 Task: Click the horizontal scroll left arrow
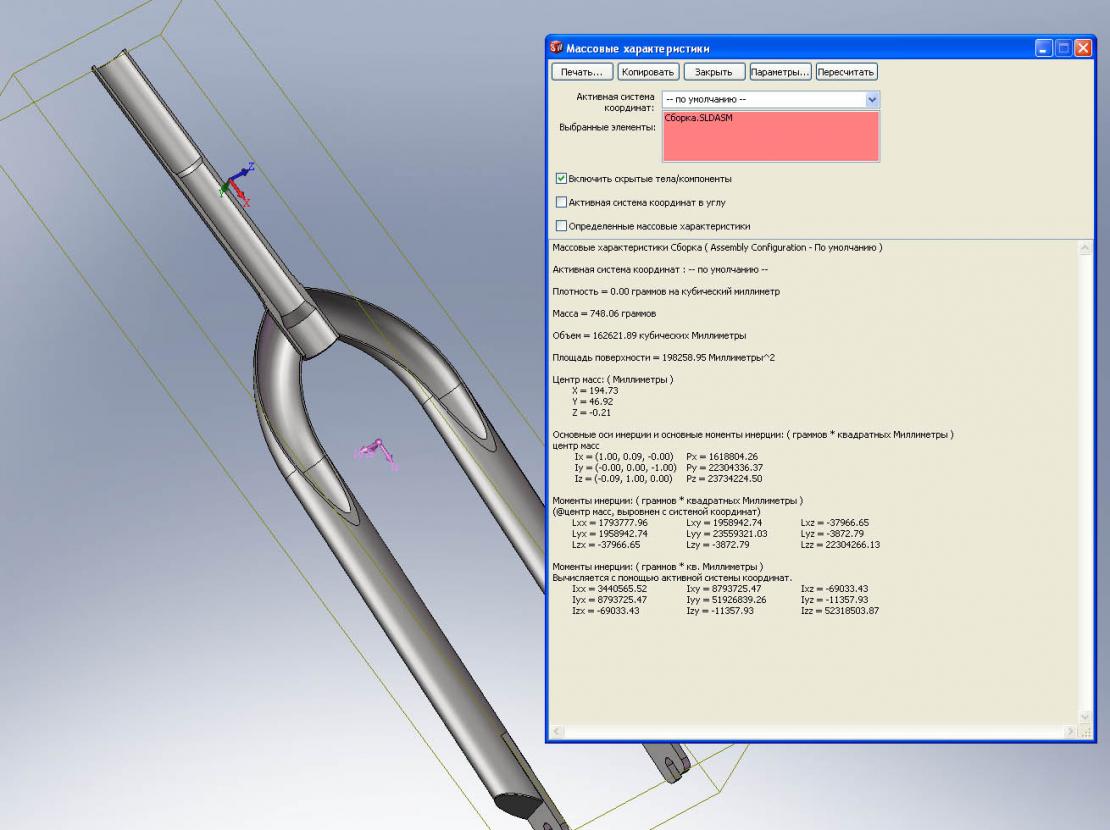pos(557,733)
